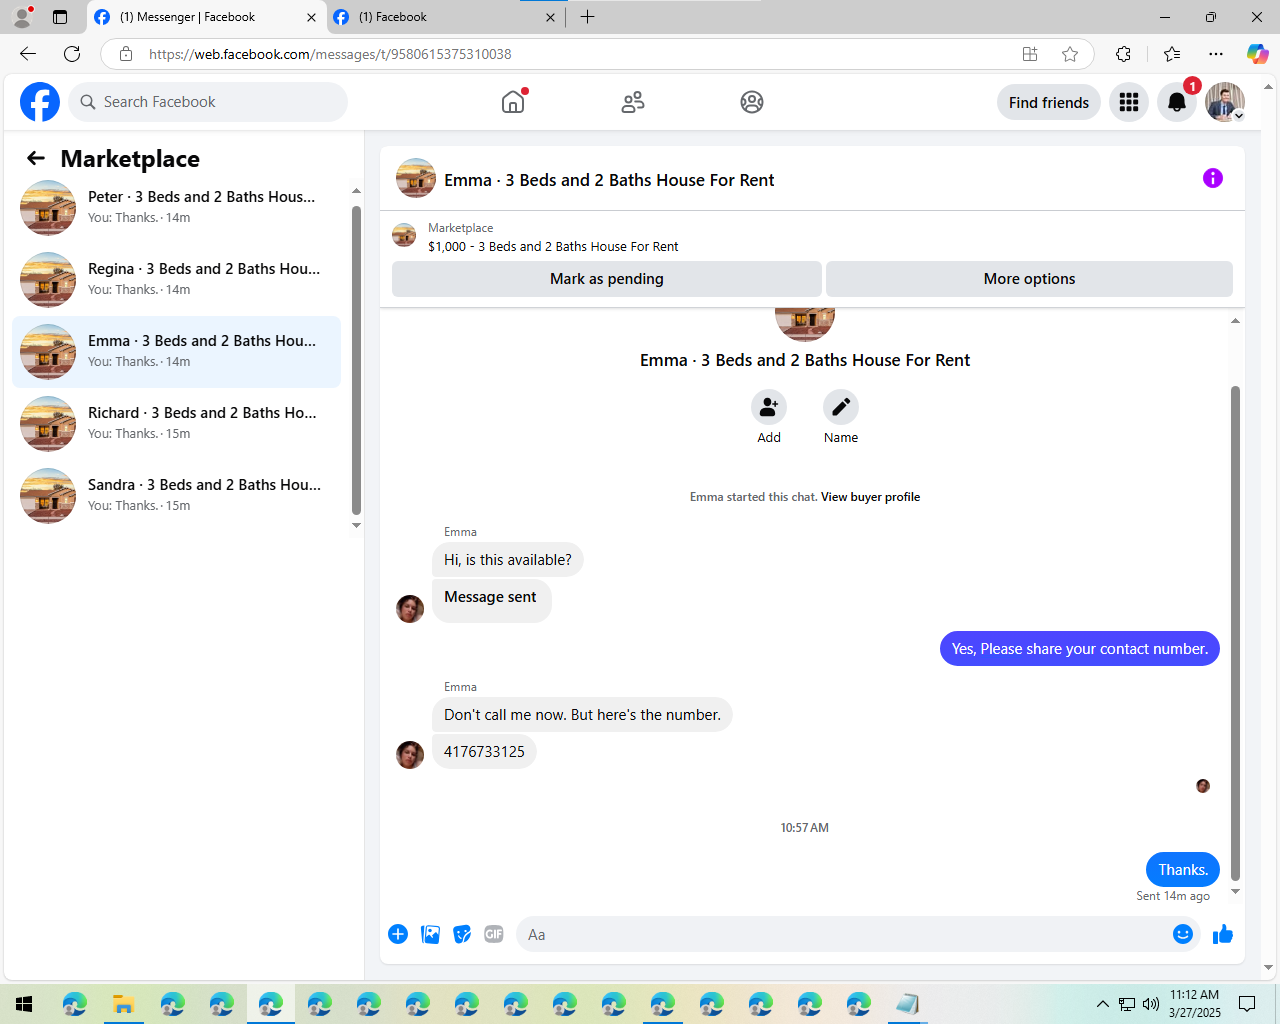
Task: Open File Explorer from the taskbar
Action: coord(123,1004)
